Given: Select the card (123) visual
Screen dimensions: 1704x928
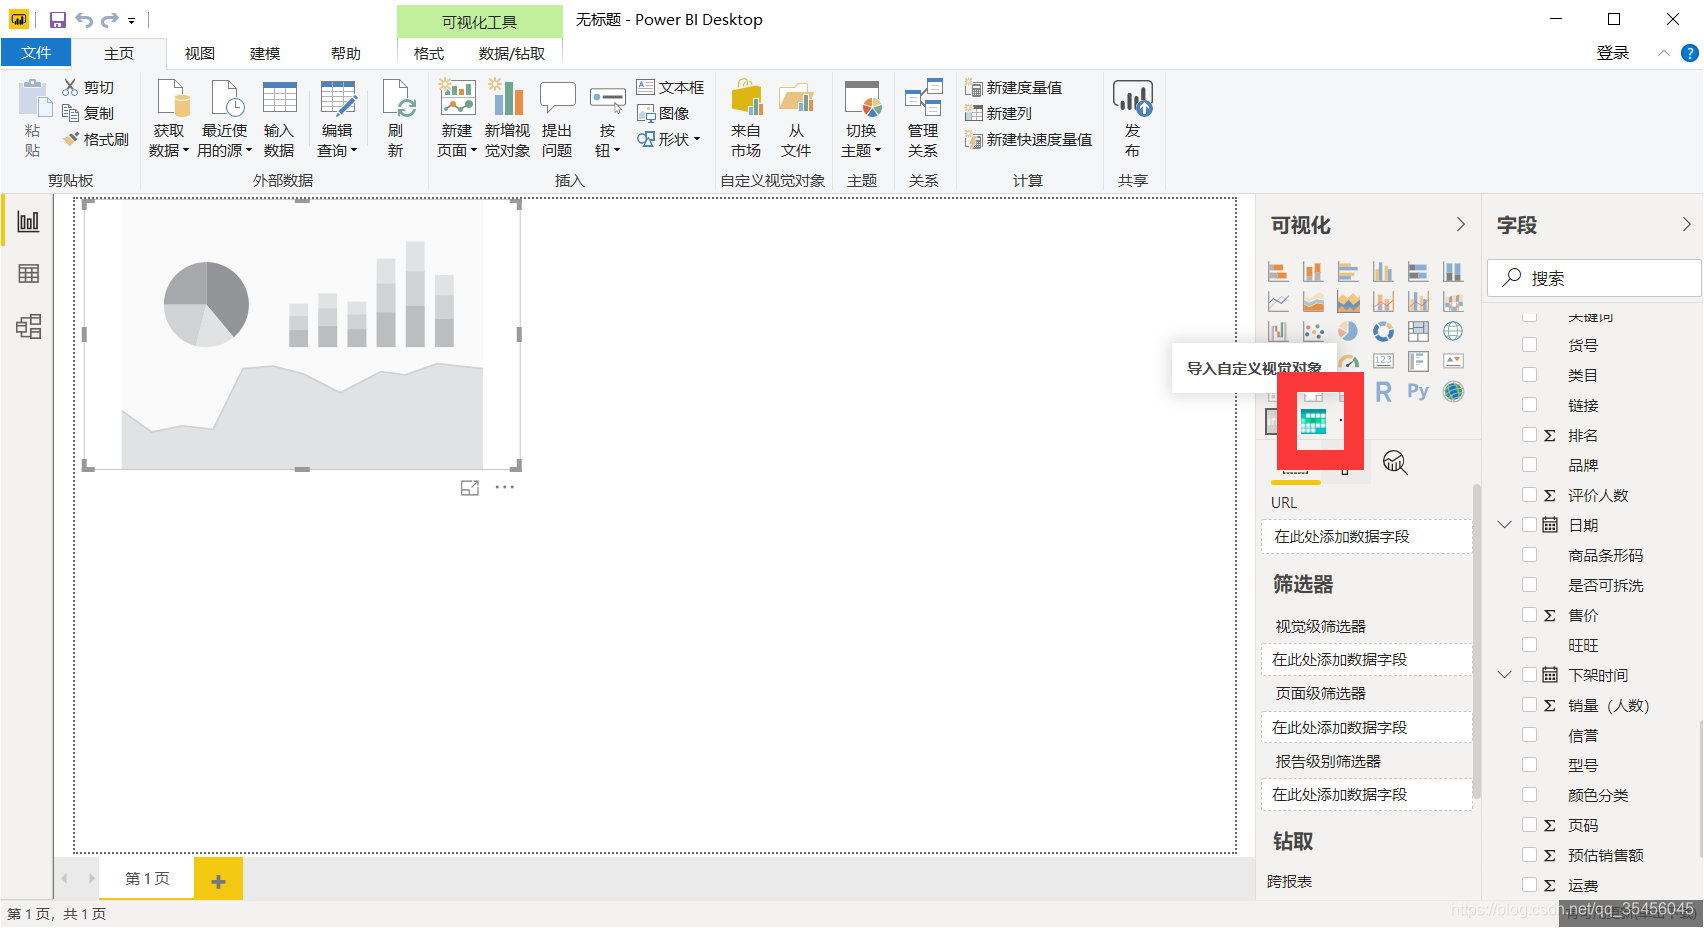Looking at the screenshot, I should 1383,361.
